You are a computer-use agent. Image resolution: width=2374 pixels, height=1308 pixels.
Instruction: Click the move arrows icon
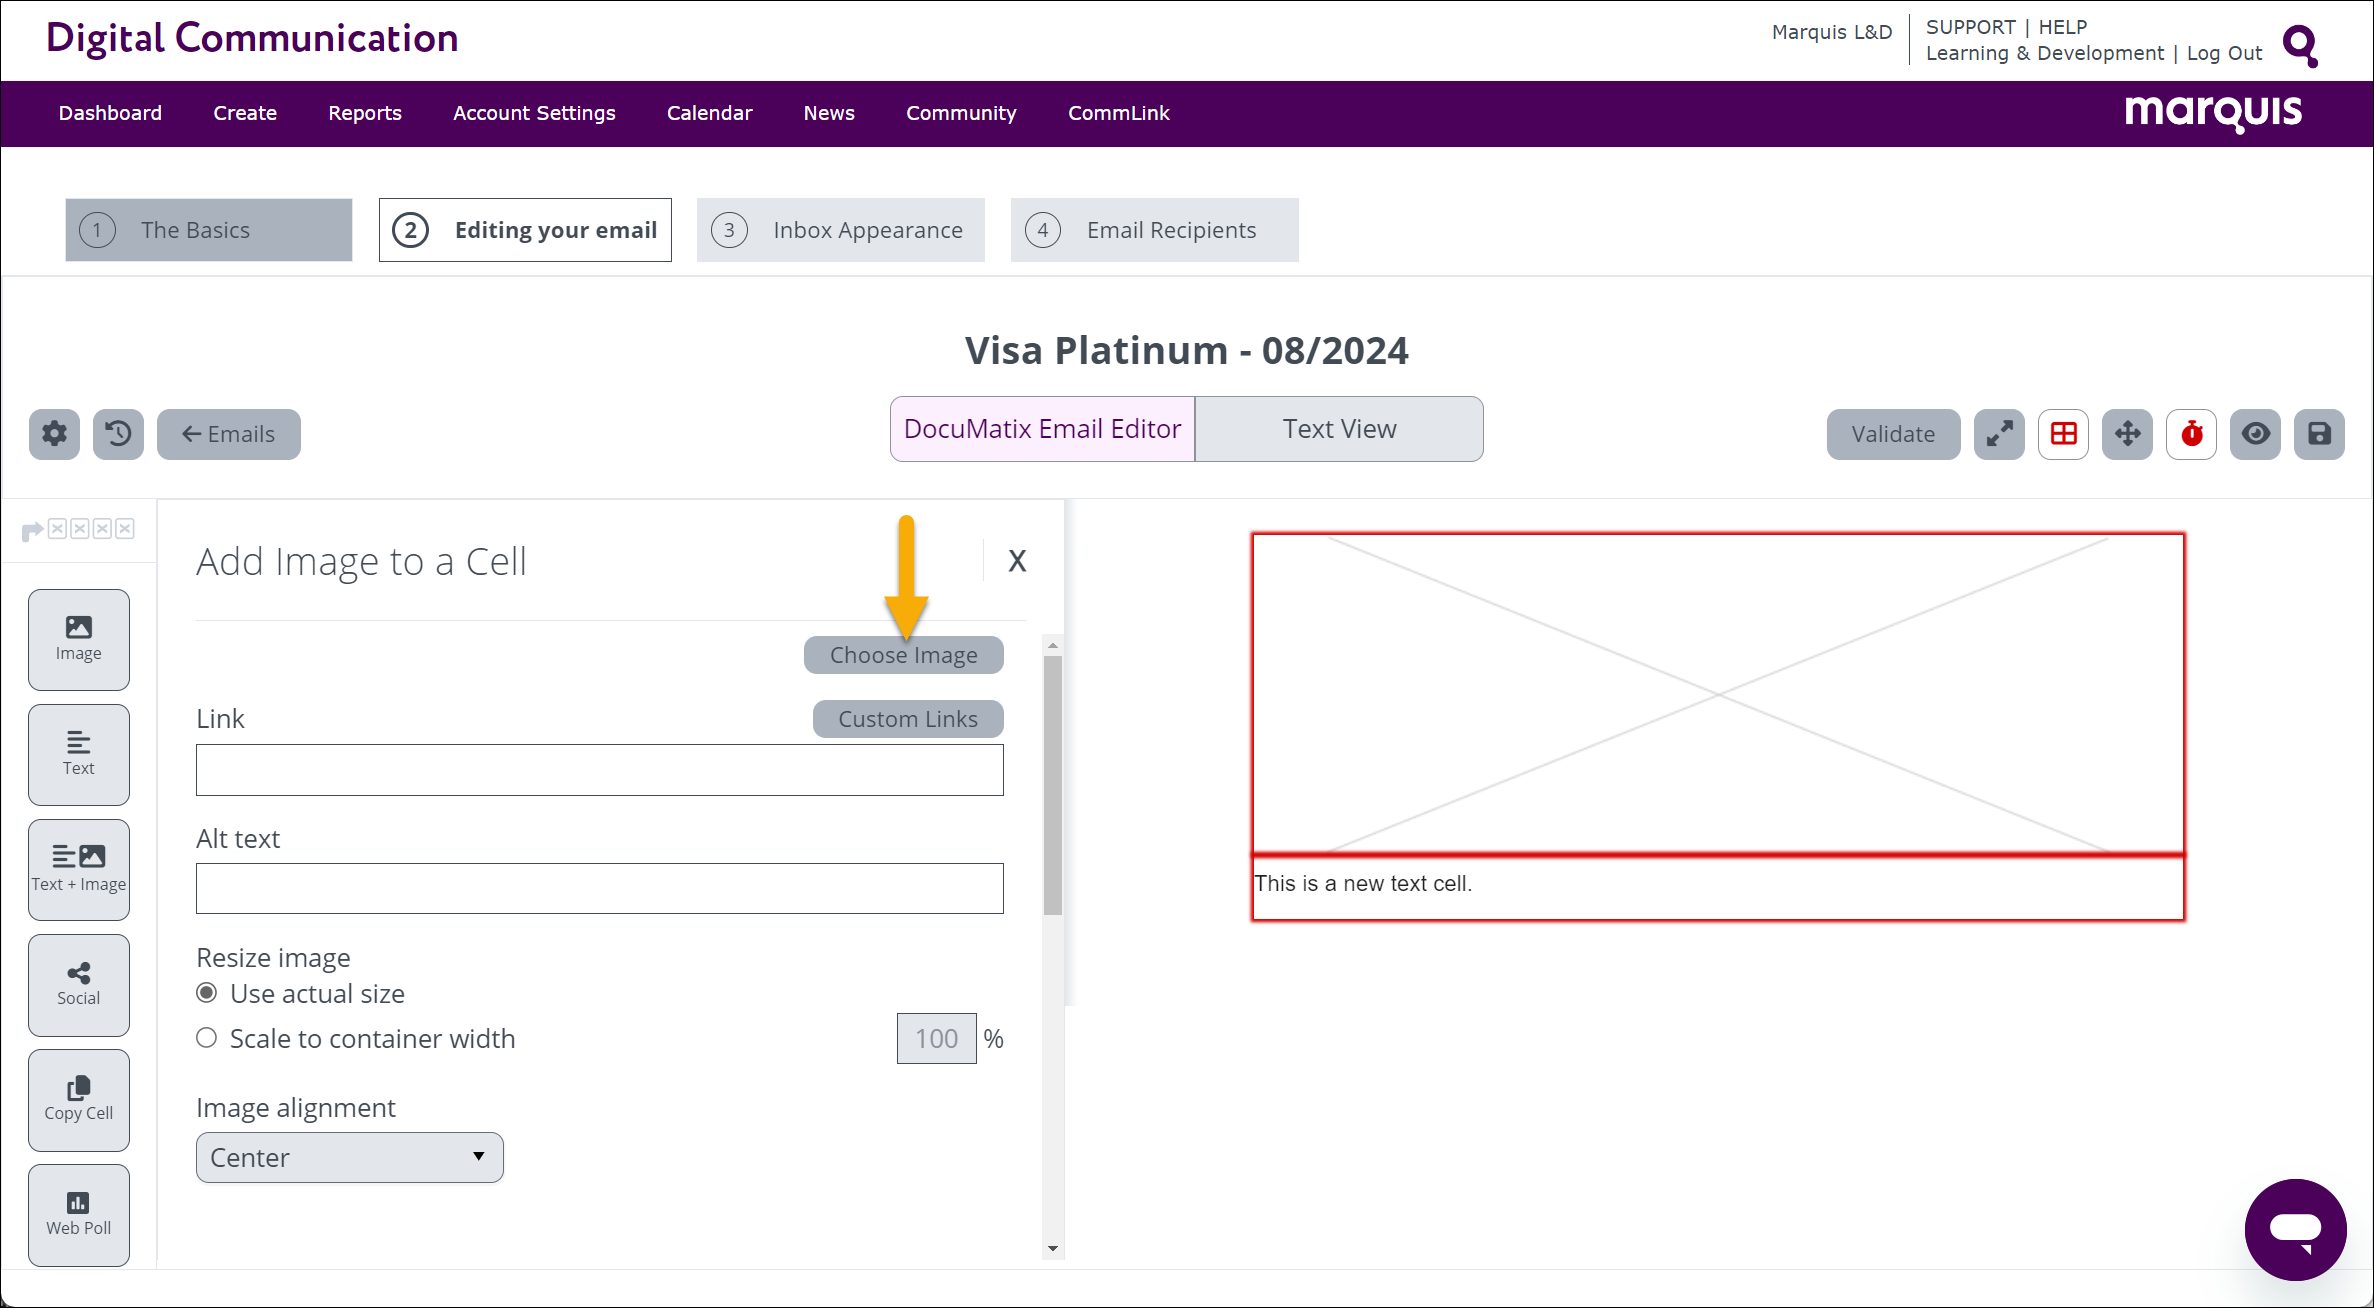(2127, 433)
